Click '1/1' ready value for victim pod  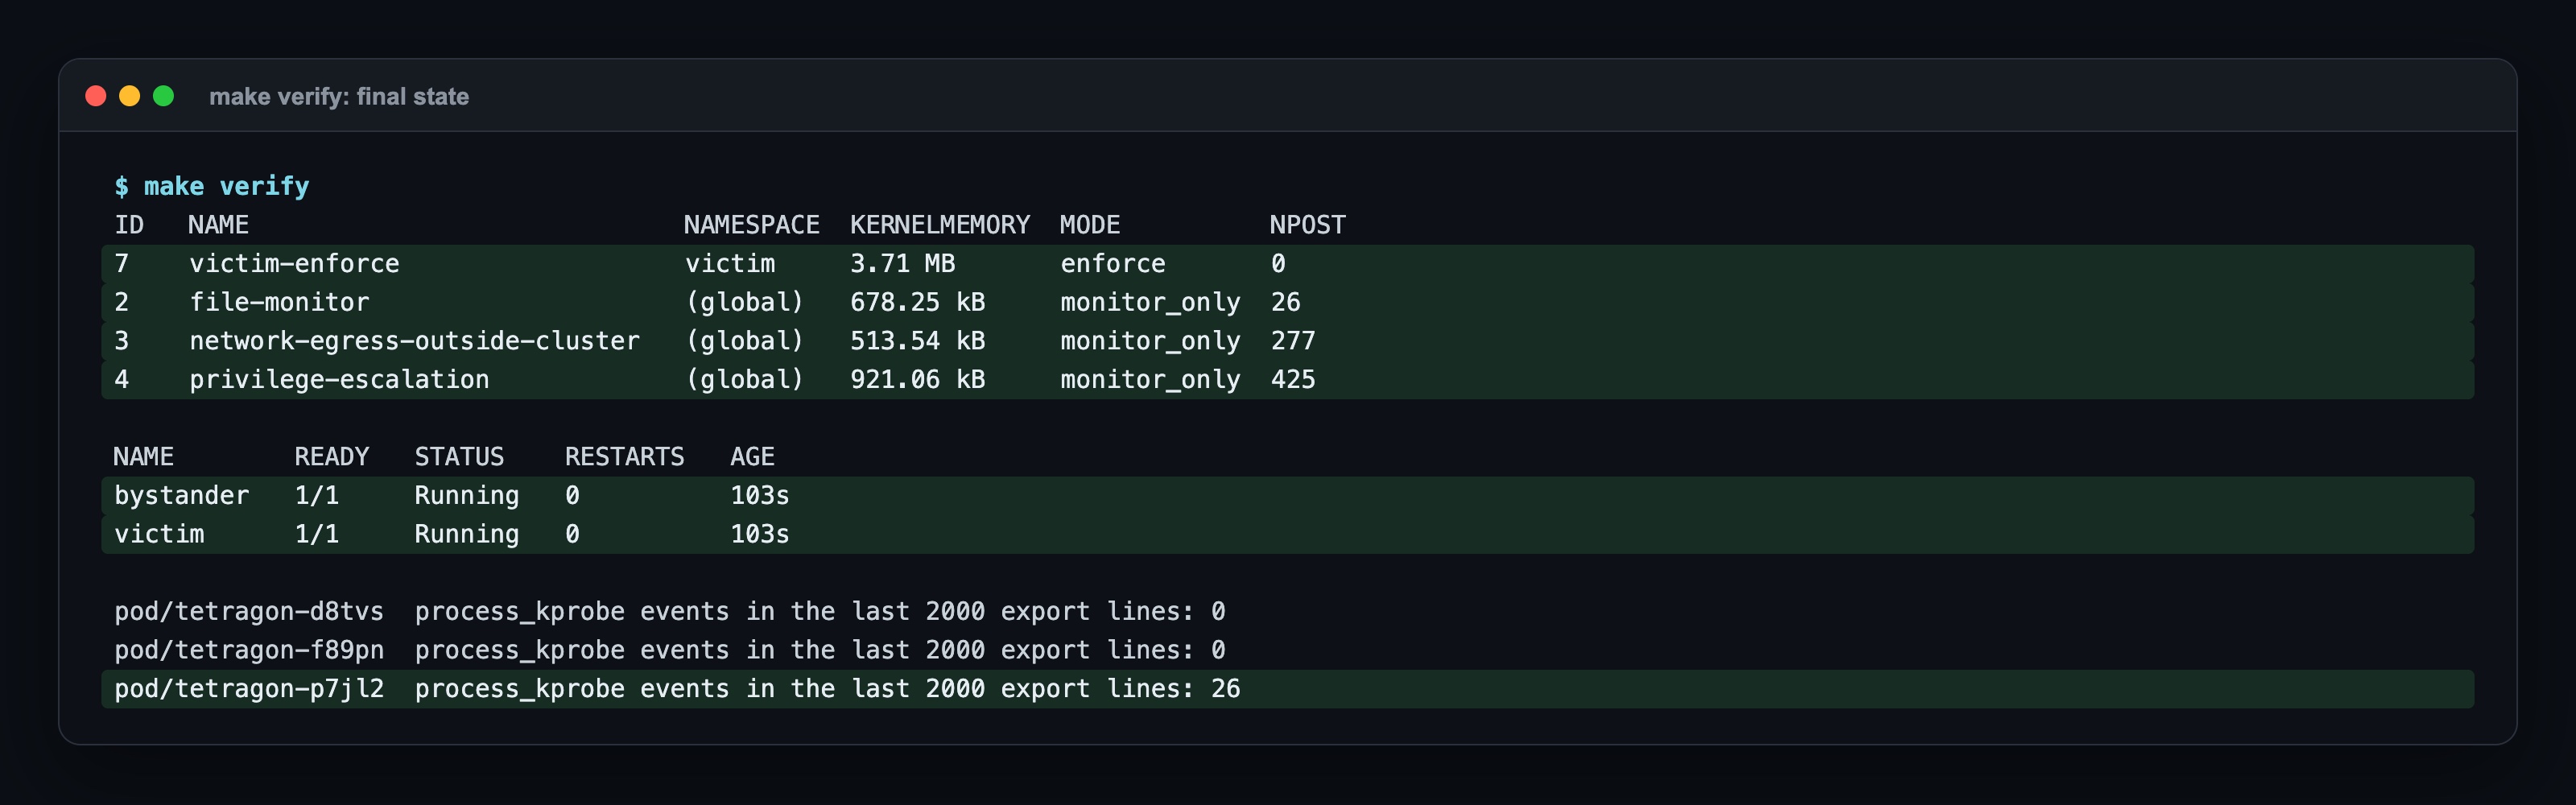click(317, 535)
